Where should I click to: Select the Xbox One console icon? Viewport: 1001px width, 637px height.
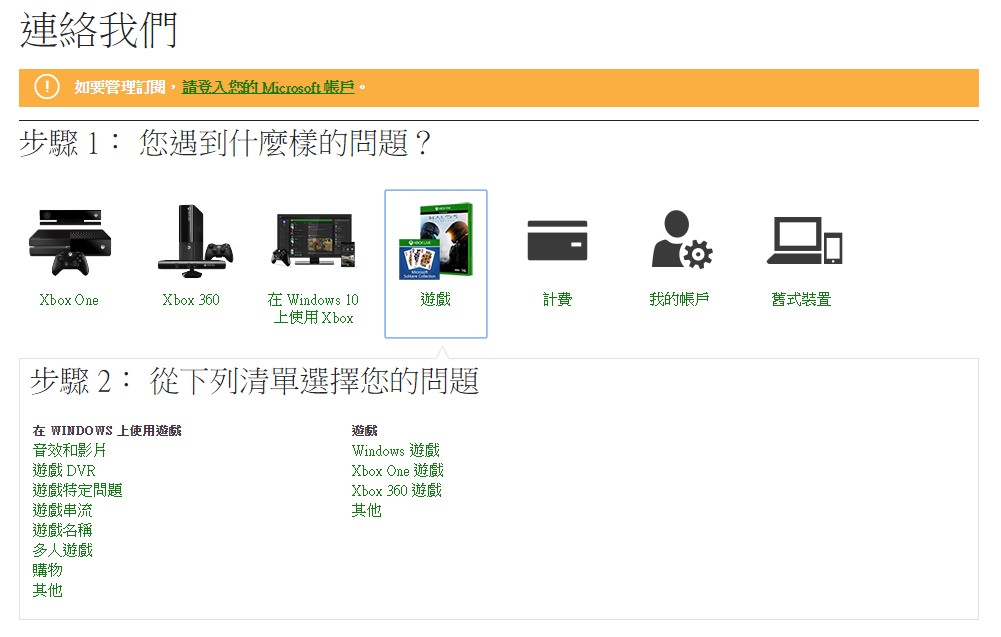tap(69, 242)
